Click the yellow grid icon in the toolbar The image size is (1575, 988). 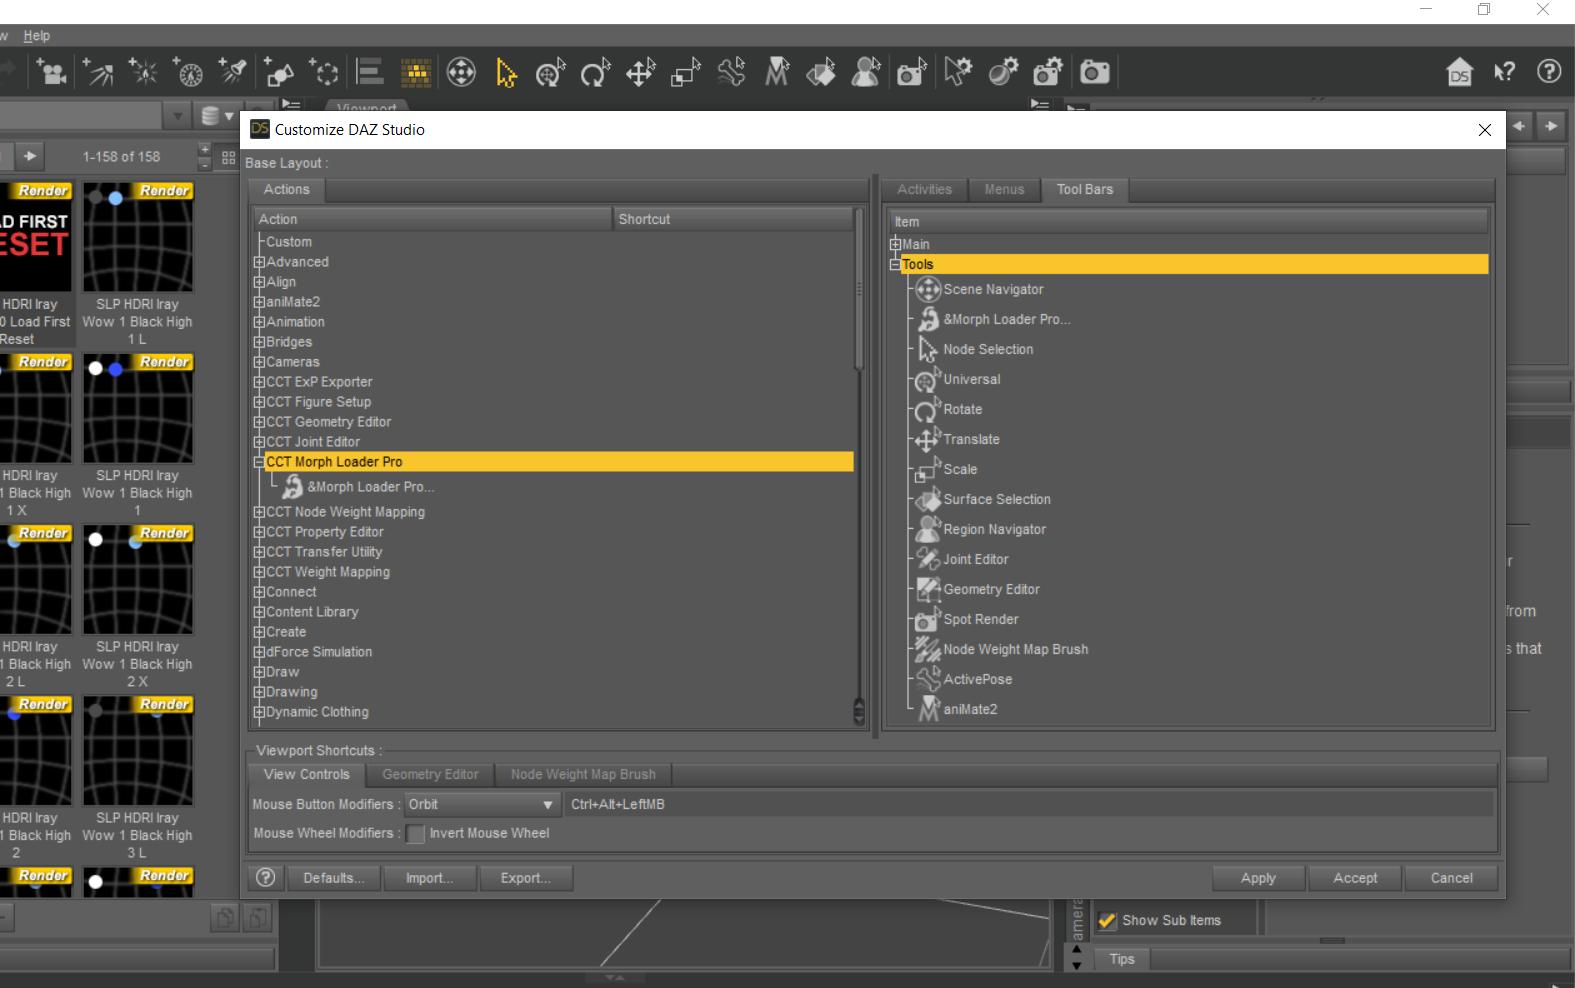416,72
